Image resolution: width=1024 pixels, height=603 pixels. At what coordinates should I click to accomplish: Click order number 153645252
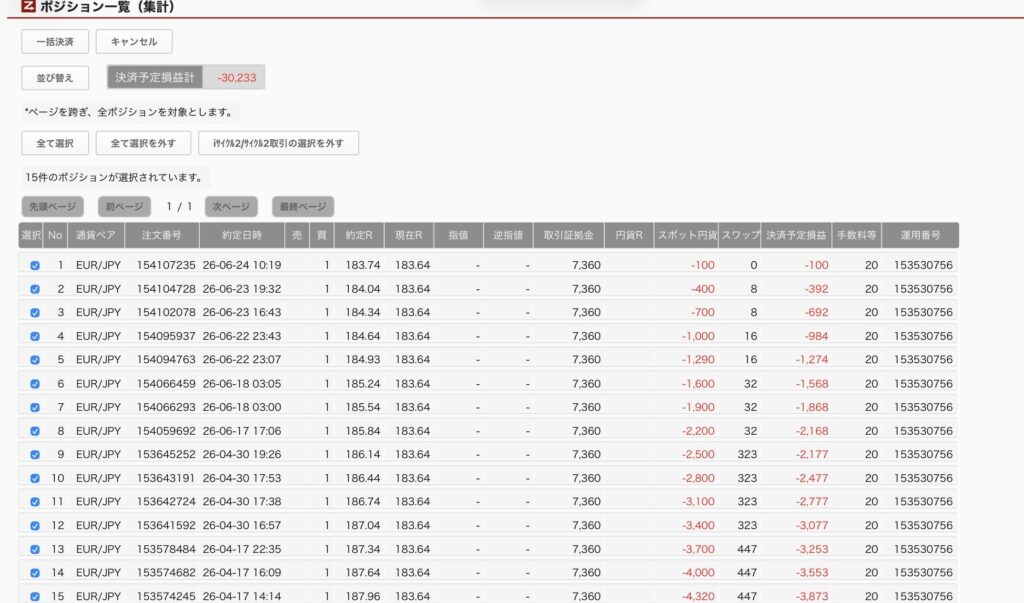point(166,455)
